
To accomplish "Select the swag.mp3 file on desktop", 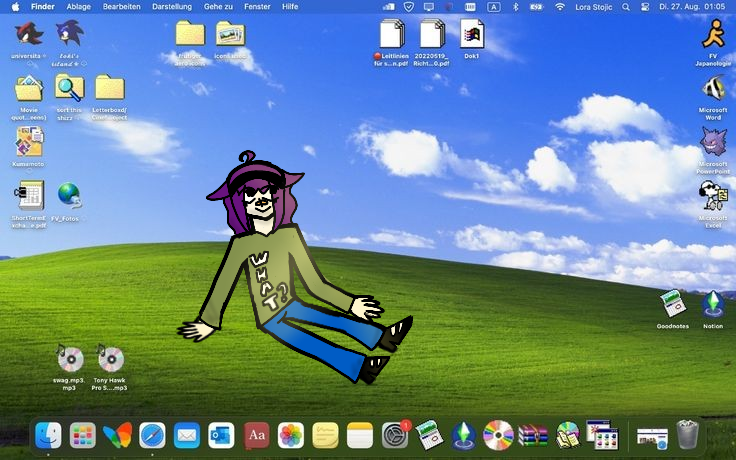I will pyautogui.click(x=71, y=358).
